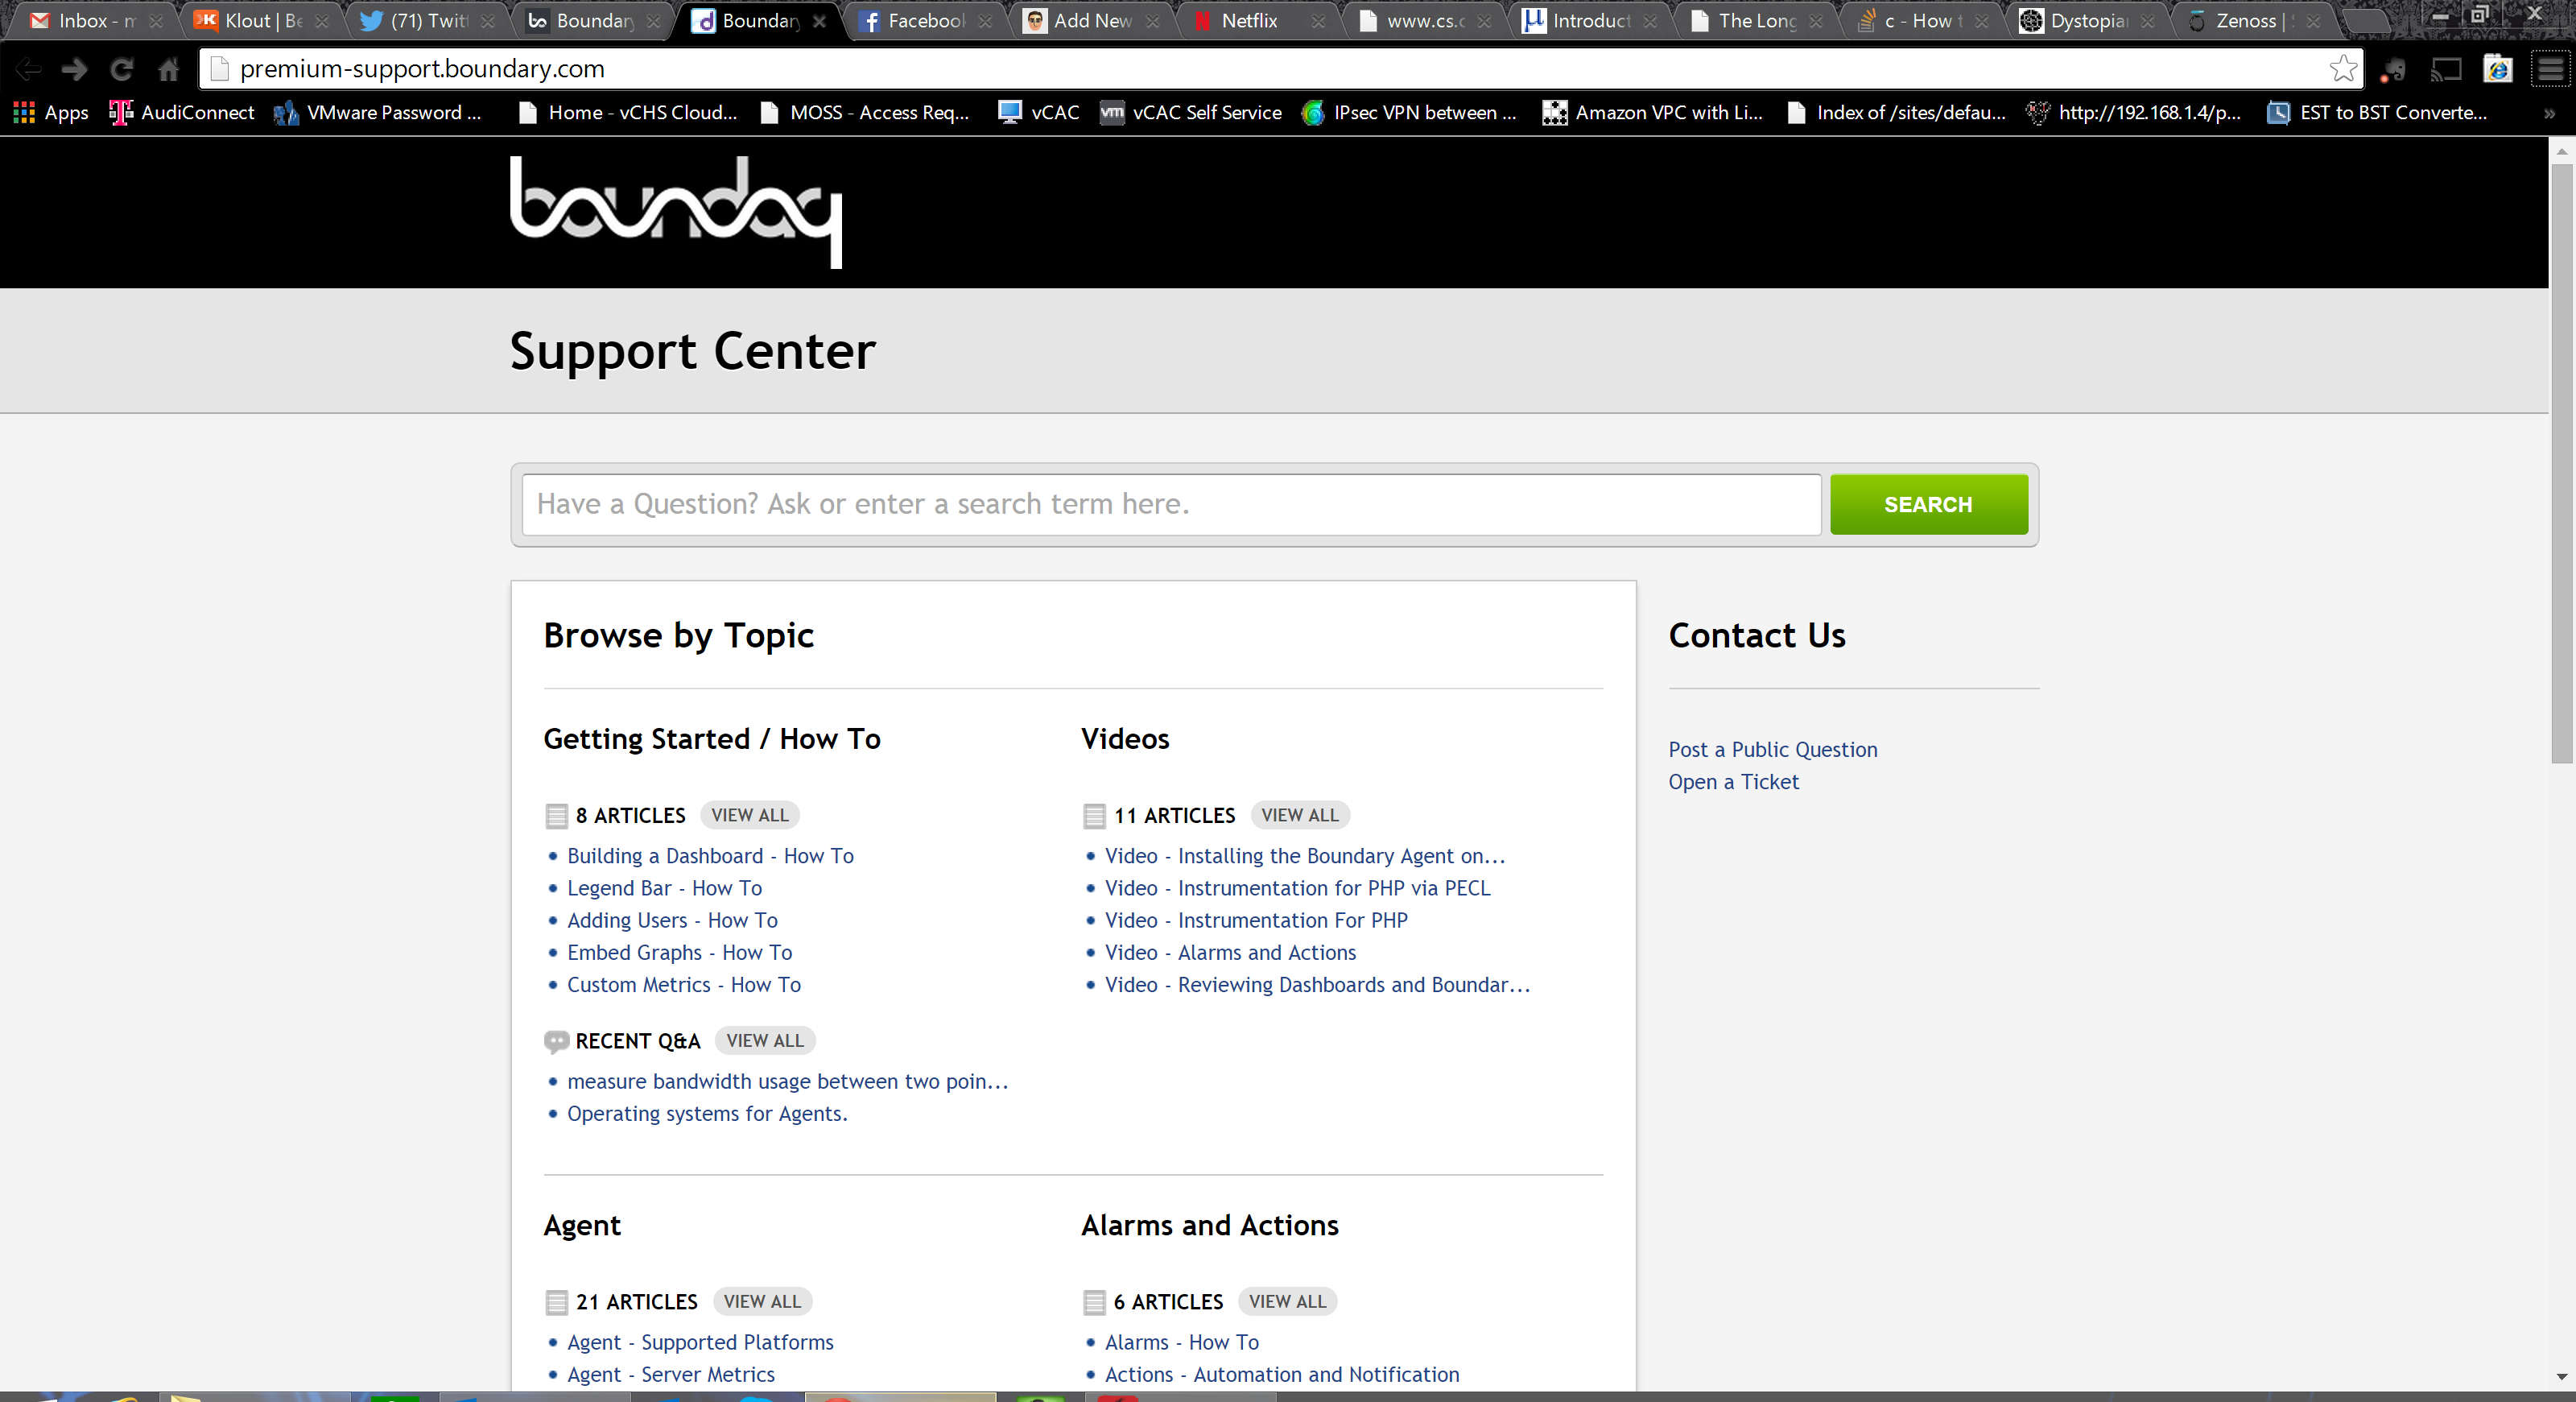This screenshot has width=2576, height=1402.
Task: Switch to the Facebook tab
Action: click(925, 21)
